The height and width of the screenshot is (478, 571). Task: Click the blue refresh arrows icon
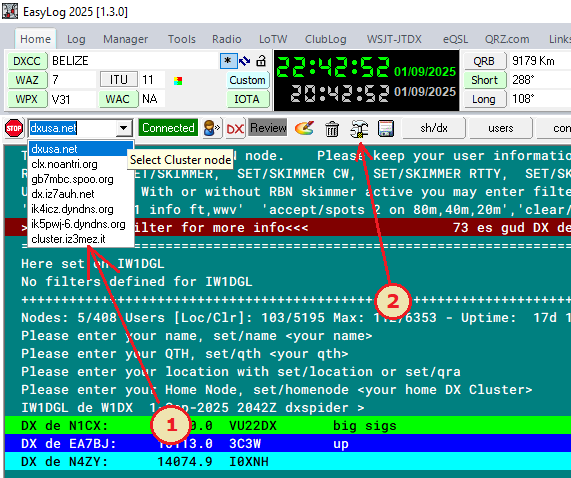coord(244,61)
